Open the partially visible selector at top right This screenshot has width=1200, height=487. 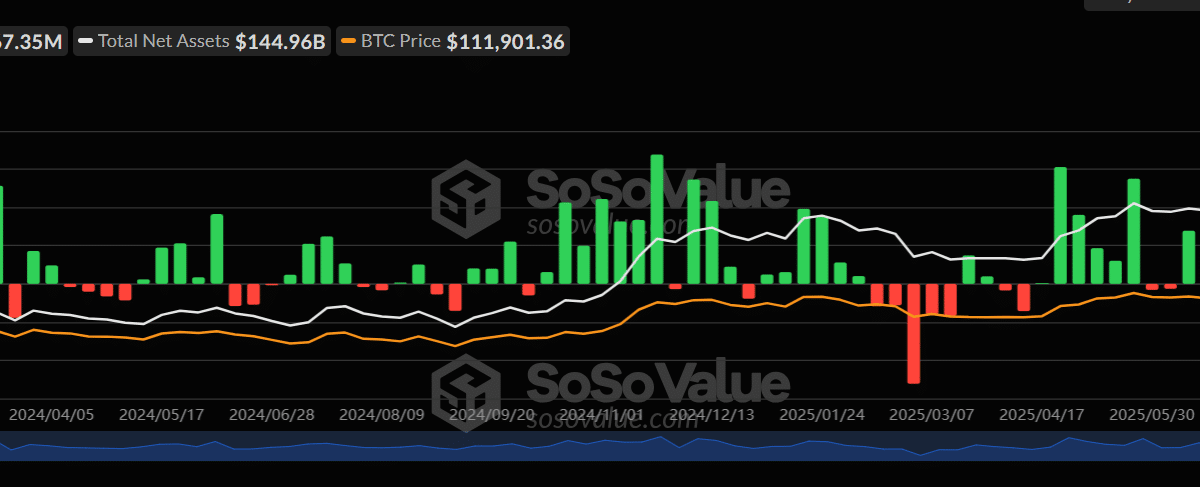1140,5
